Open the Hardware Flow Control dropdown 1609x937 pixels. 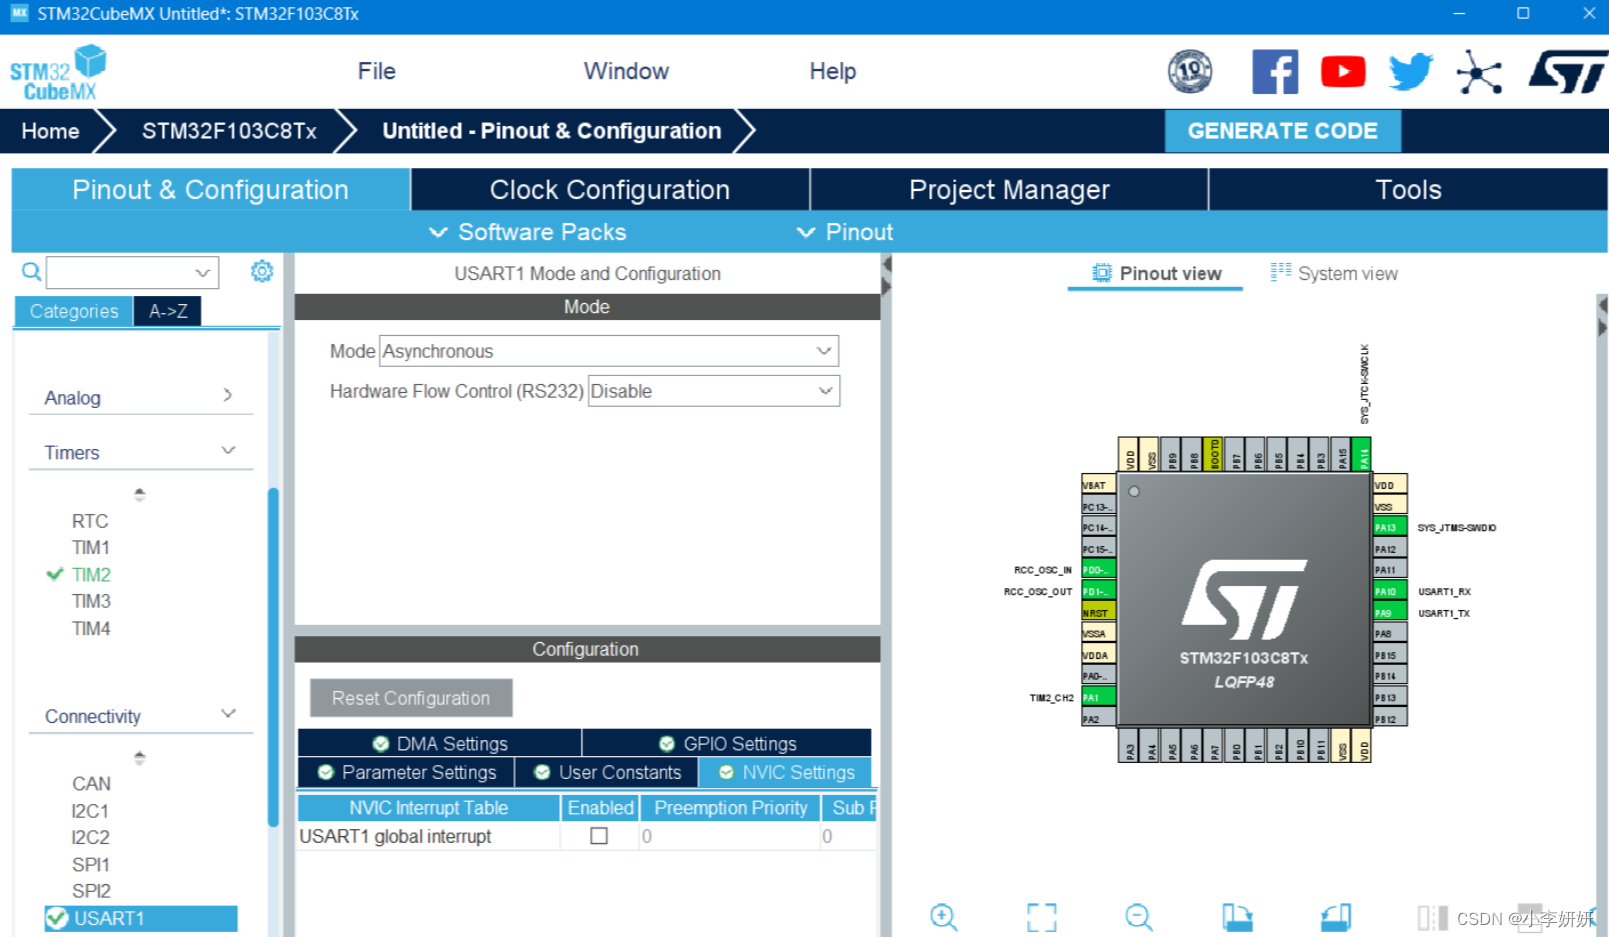(712, 391)
